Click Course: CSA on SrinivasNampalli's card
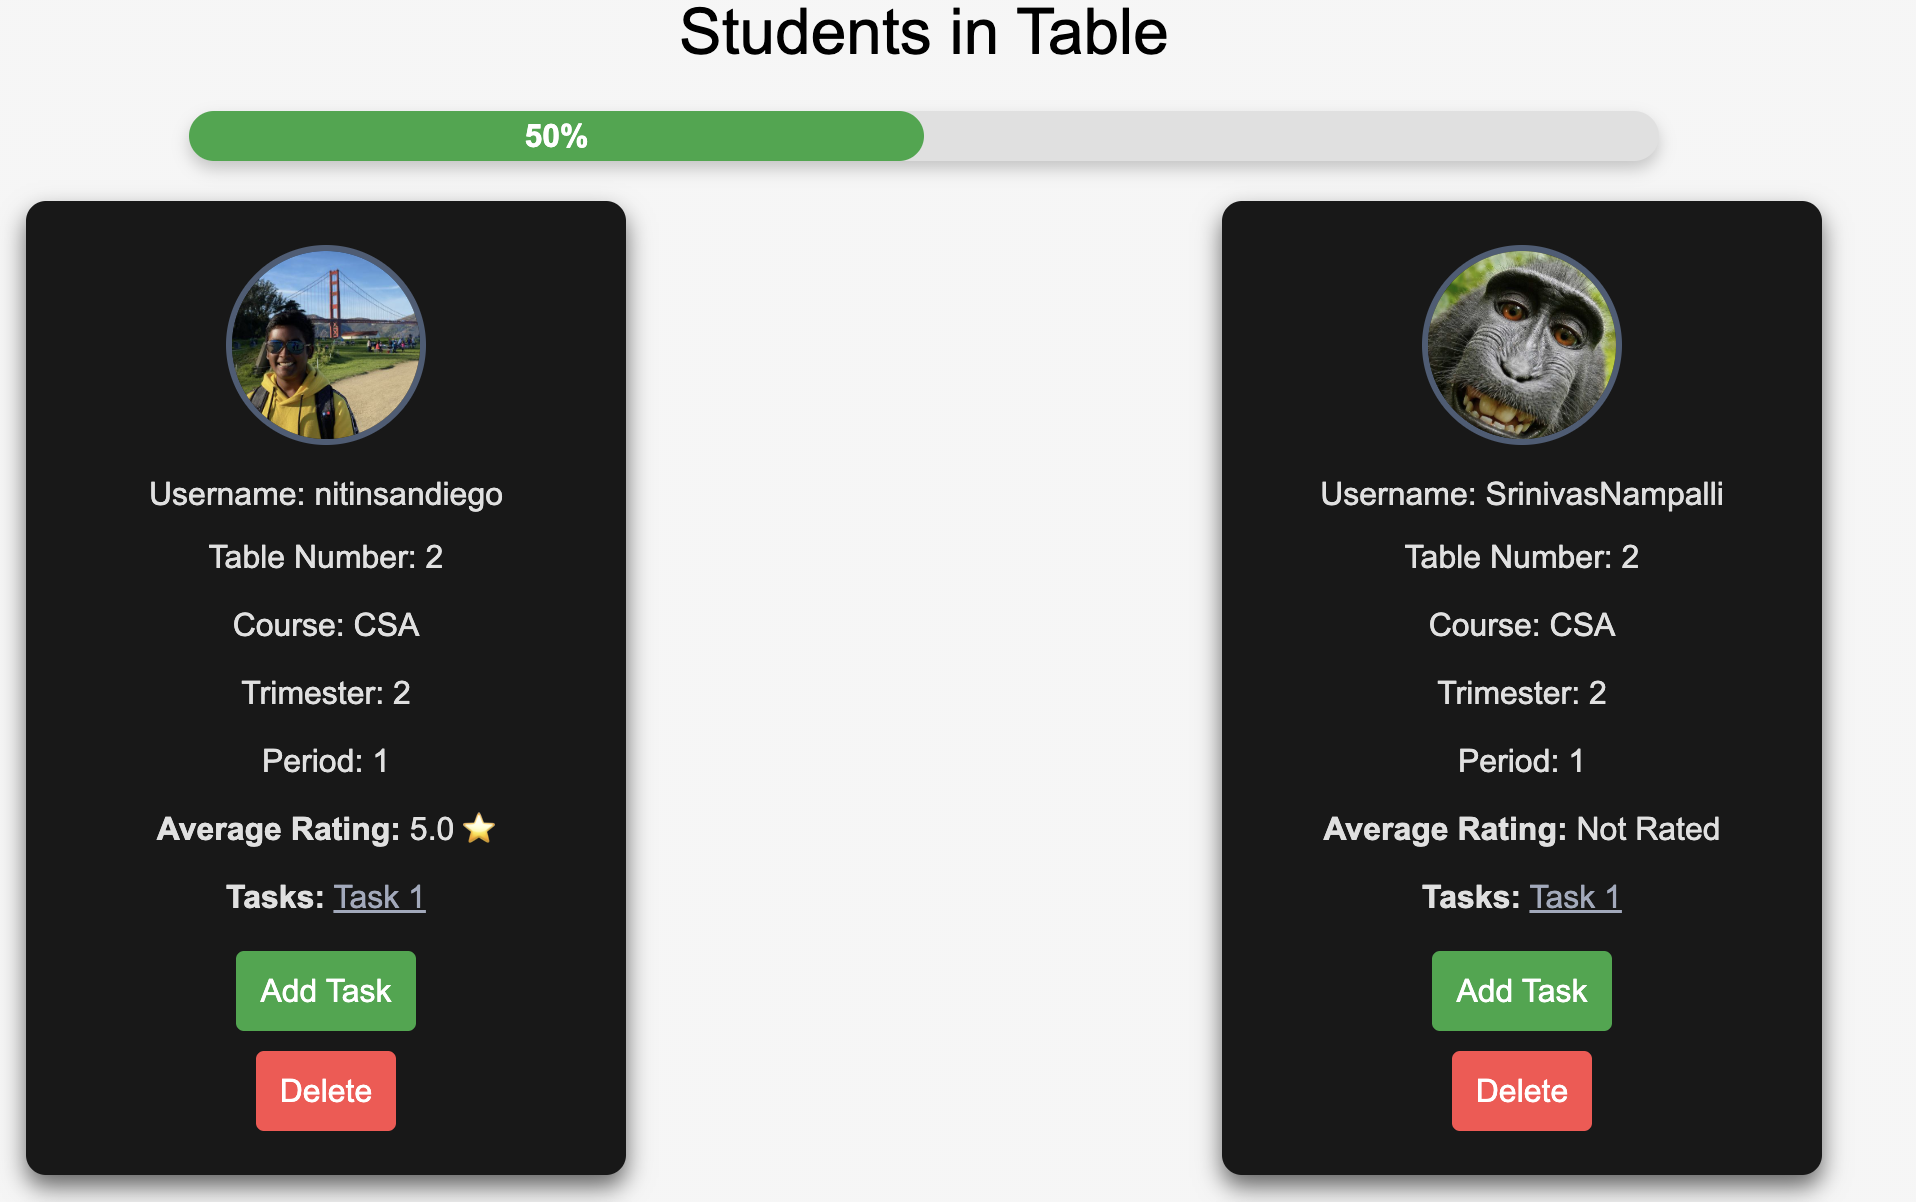The image size is (1916, 1202). click(1522, 625)
